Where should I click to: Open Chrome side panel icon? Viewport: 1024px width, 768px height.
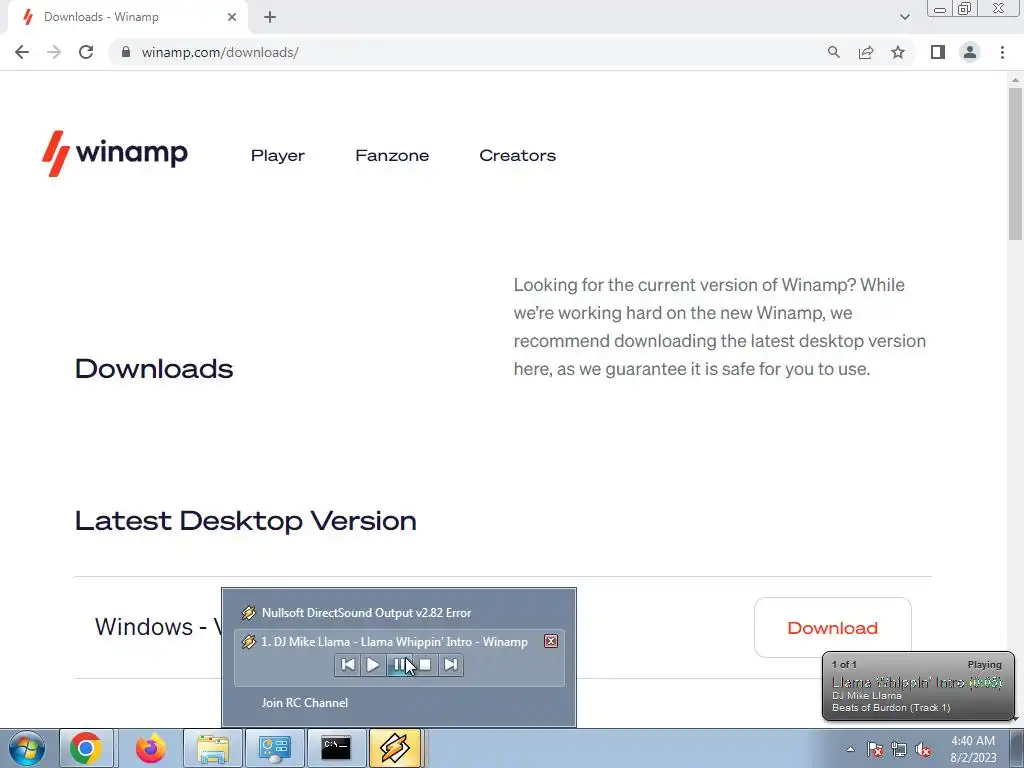(938, 52)
